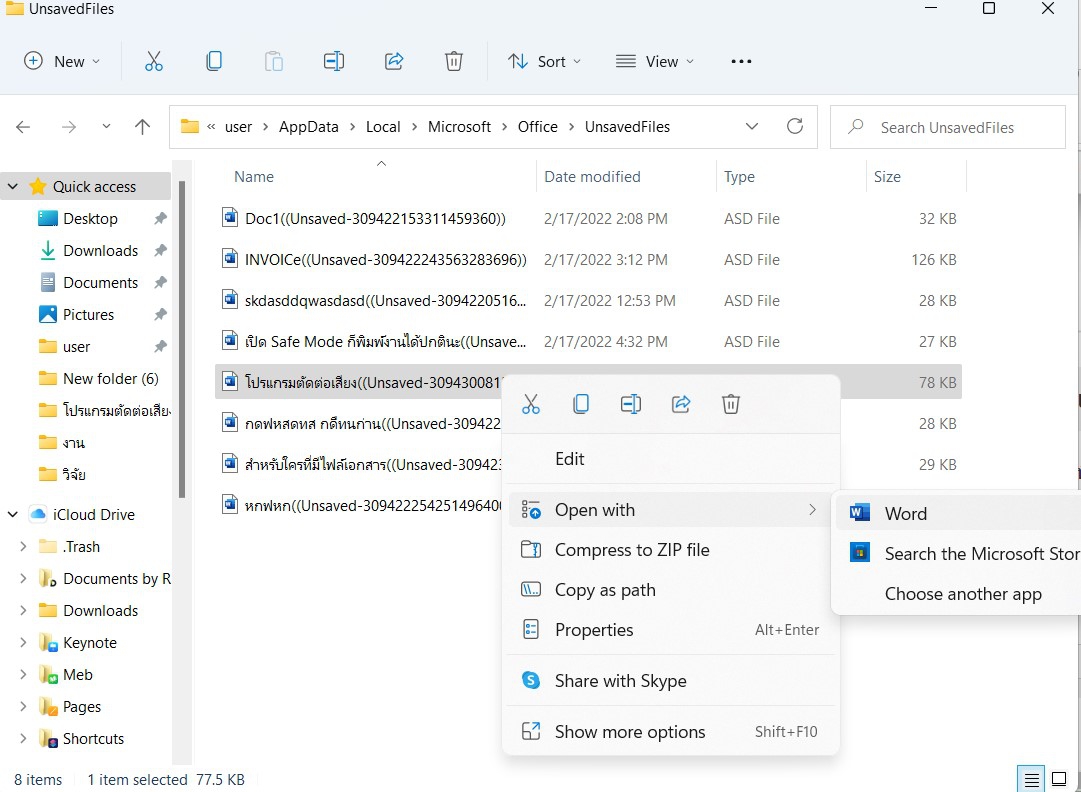This screenshot has height=792, width=1081.
Task: Select Properties in the context menu
Action: [x=594, y=630]
